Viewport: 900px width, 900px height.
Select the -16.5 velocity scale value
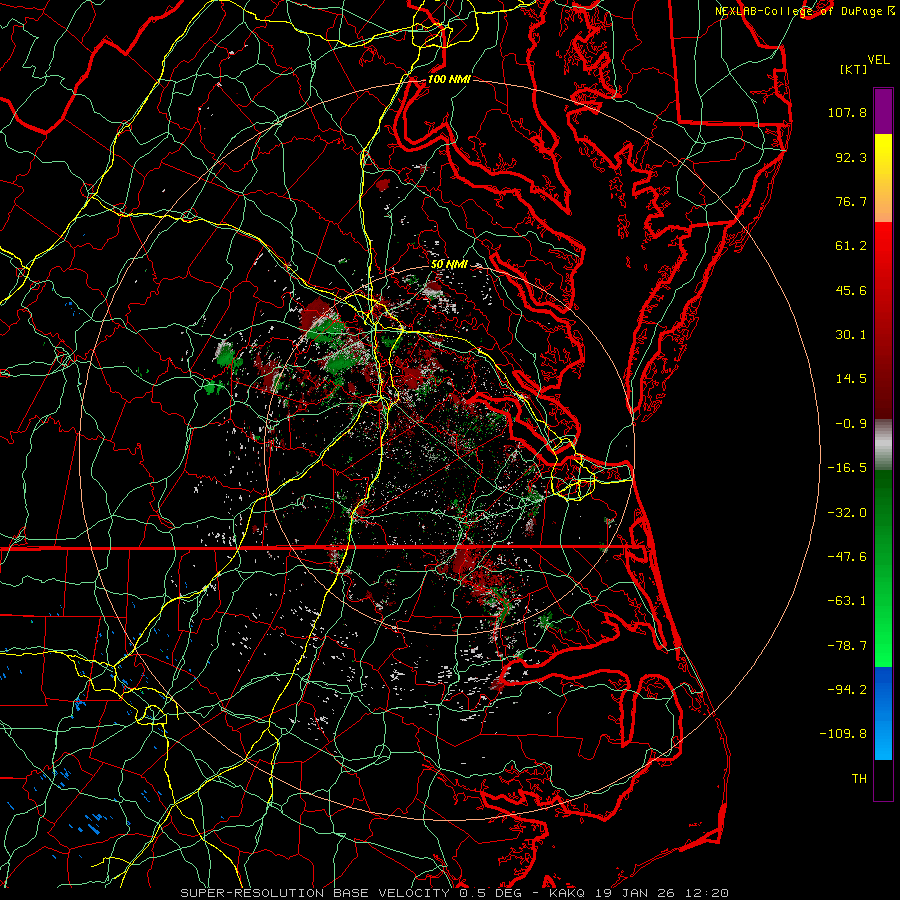tap(847, 468)
